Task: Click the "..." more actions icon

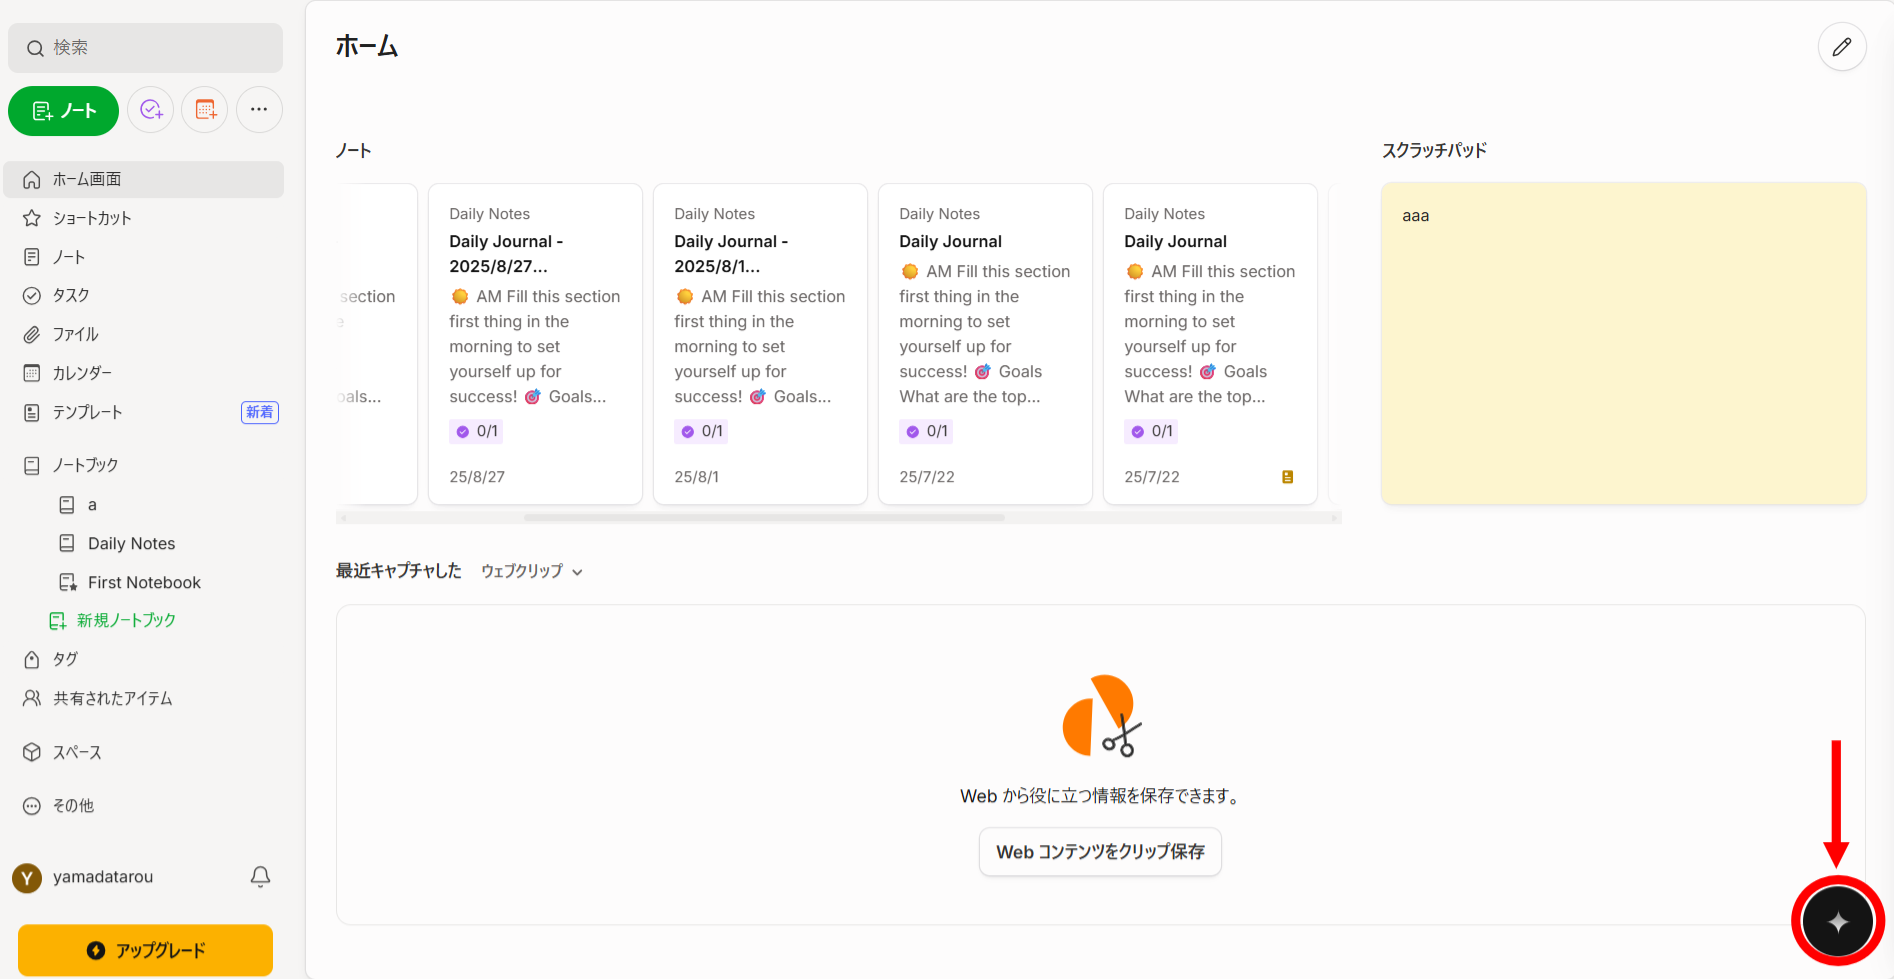Action: (258, 110)
